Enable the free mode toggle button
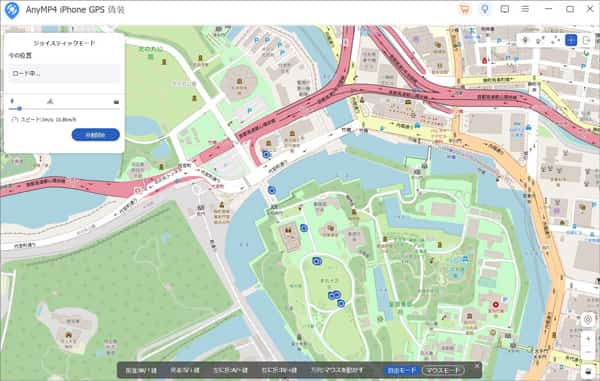The width and height of the screenshot is (600, 381). pyautogui.click(x=402, y=370)
